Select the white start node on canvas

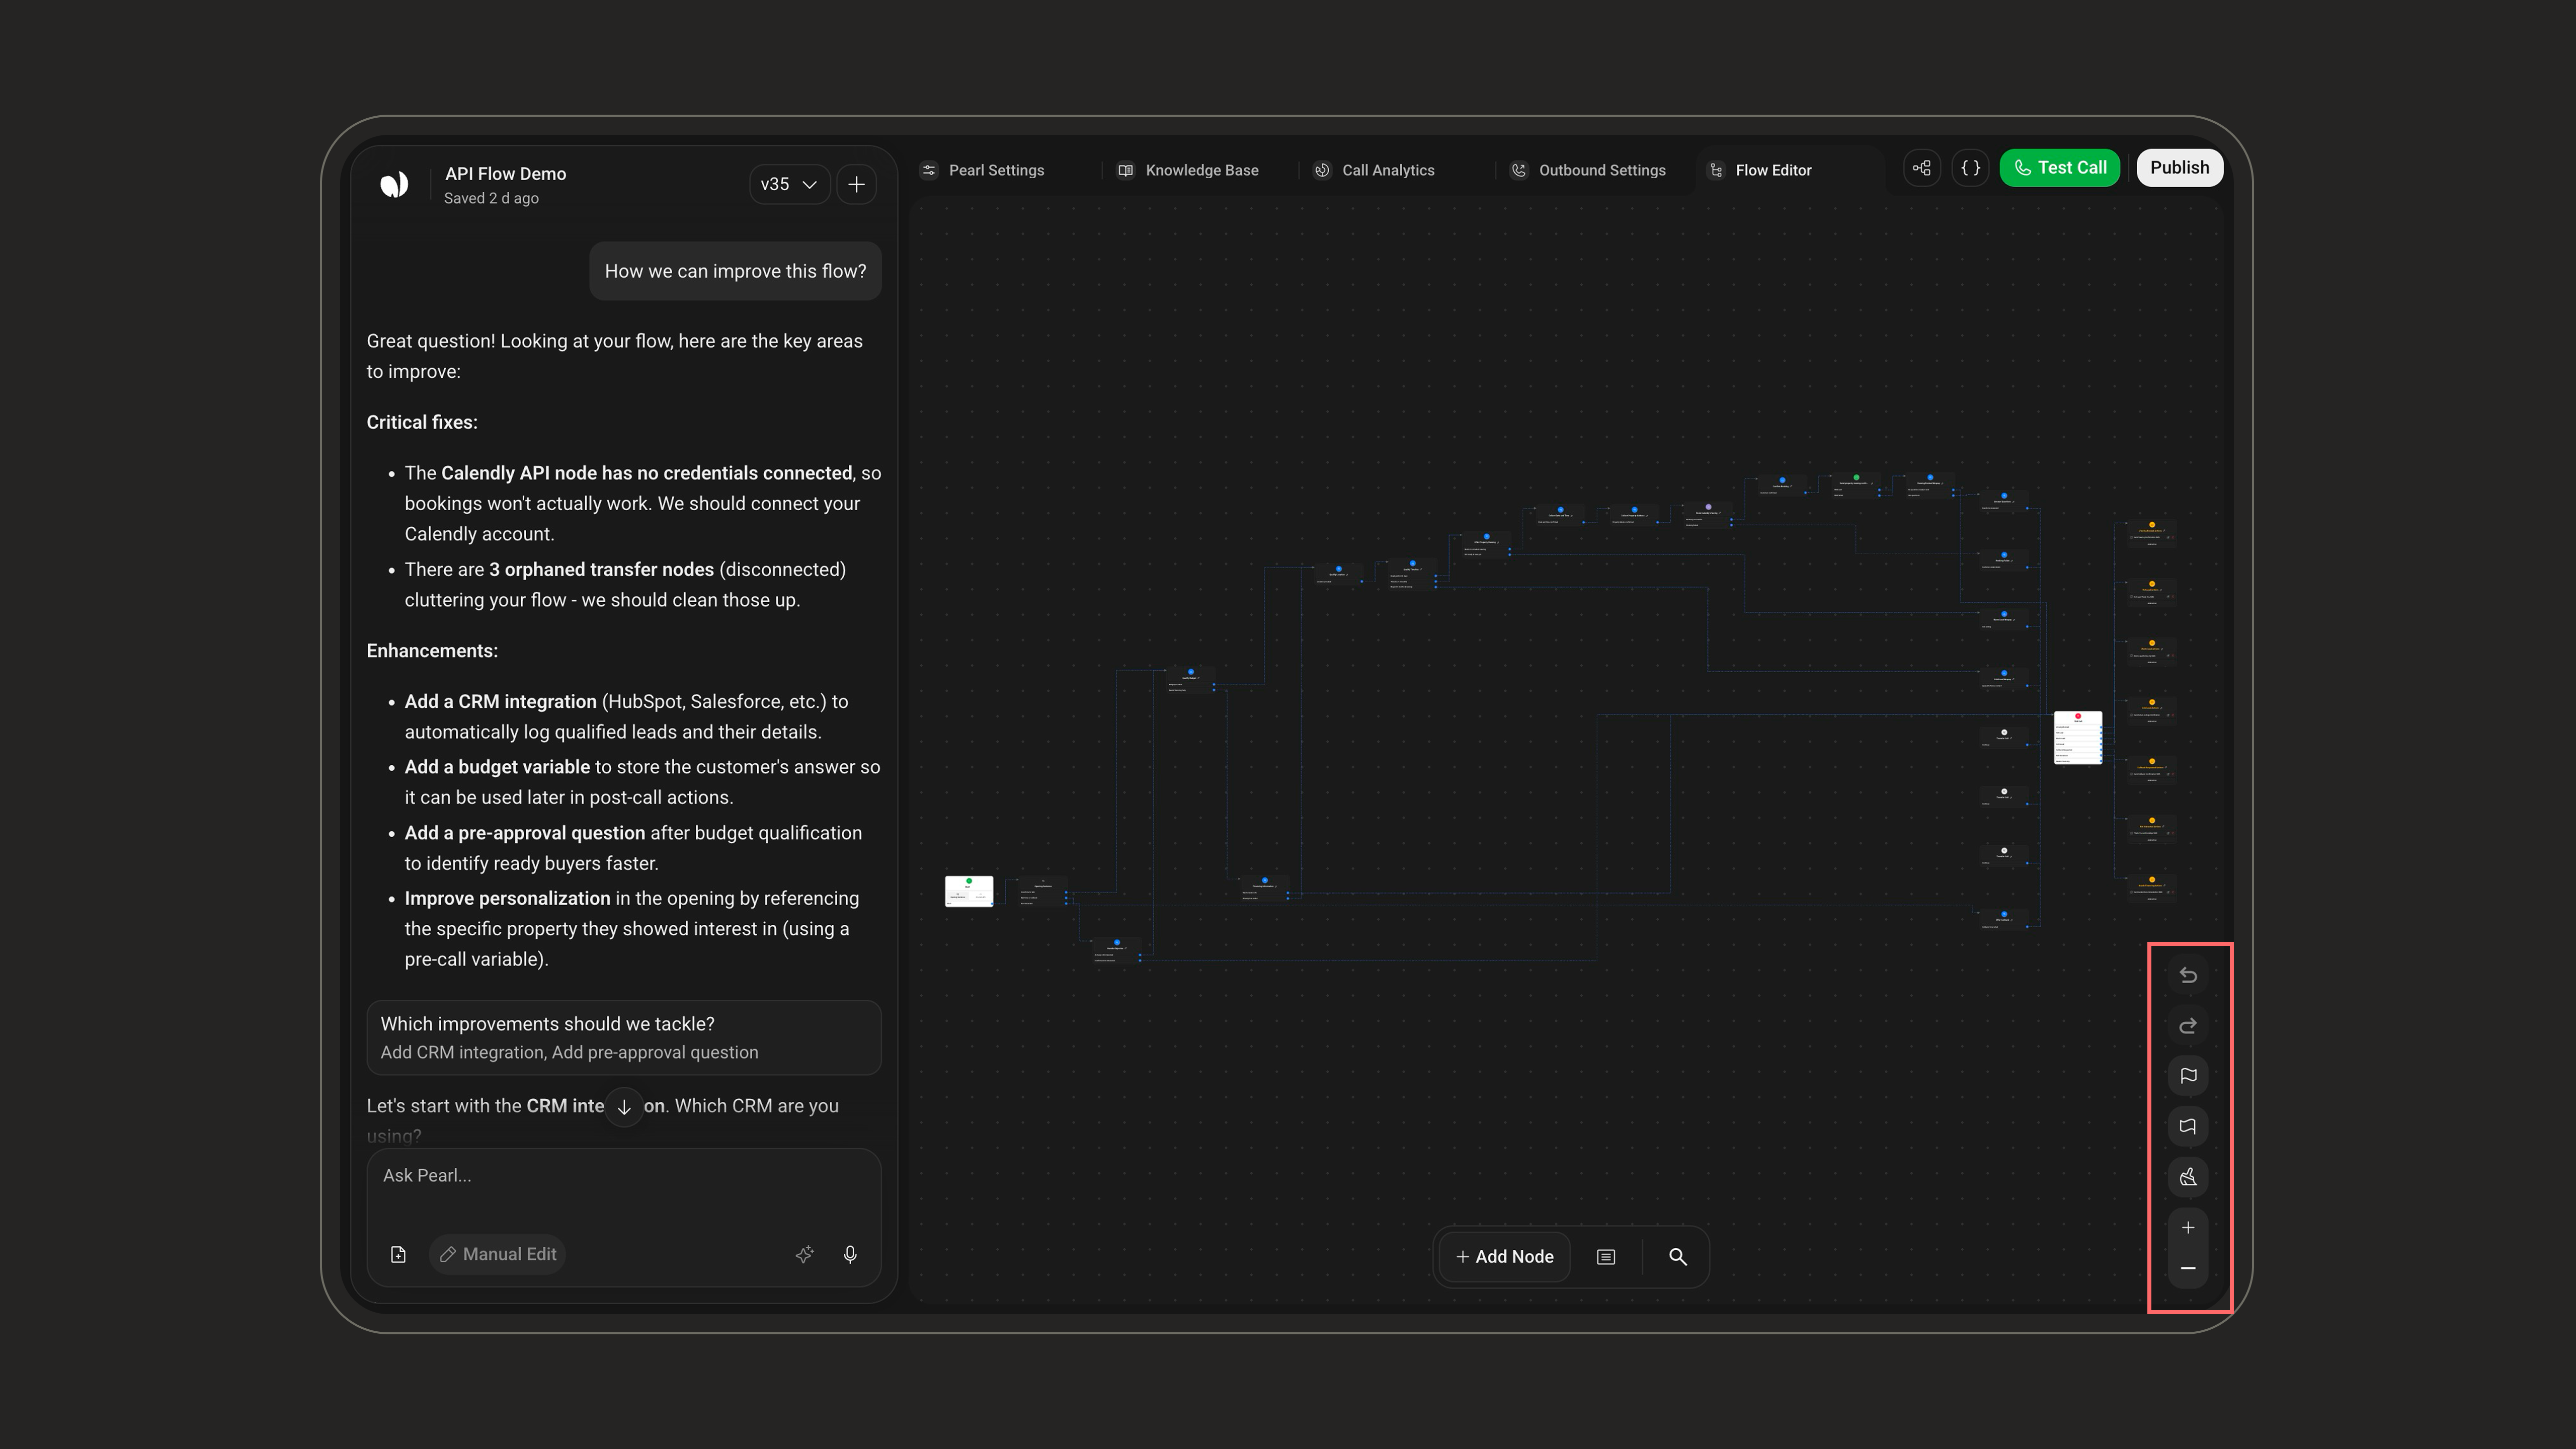[969, 891]
